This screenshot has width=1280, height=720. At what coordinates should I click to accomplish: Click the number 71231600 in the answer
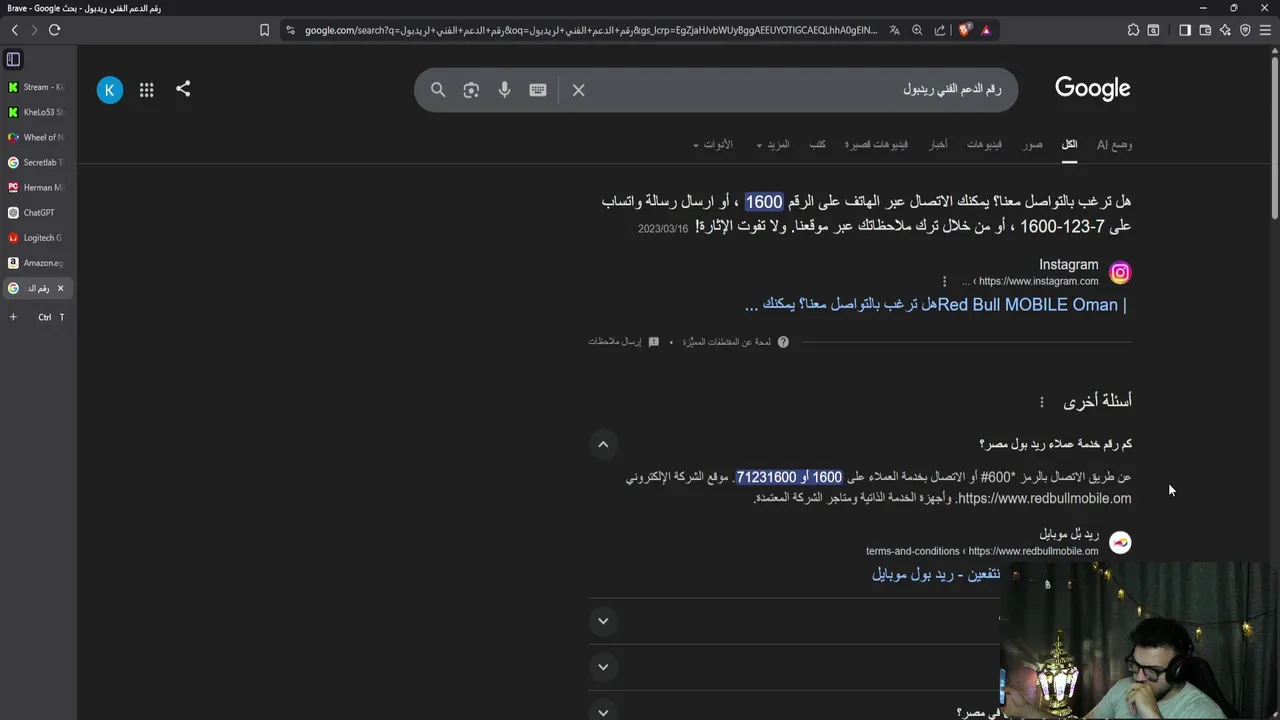[x=767, y=477]
